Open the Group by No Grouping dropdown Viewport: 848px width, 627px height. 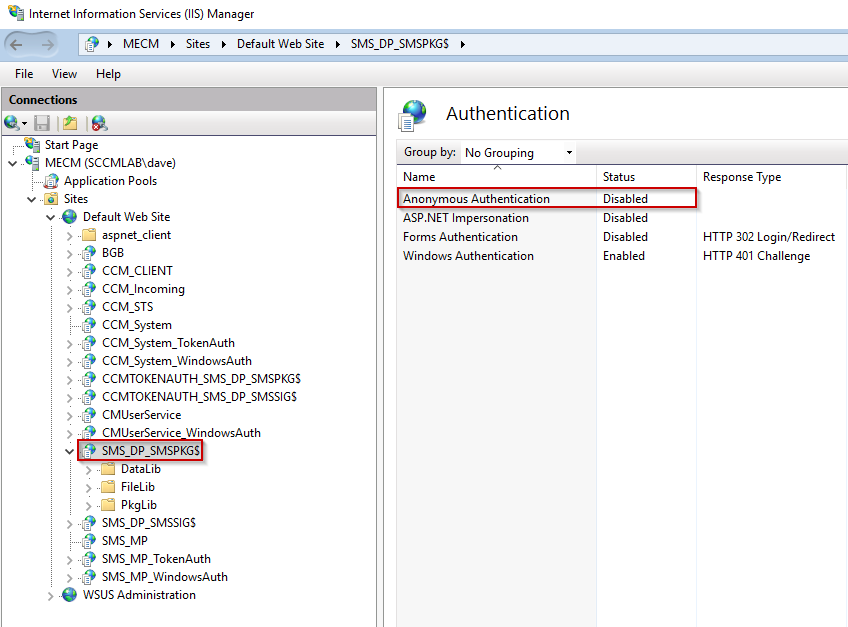click(x=518, y=153)
